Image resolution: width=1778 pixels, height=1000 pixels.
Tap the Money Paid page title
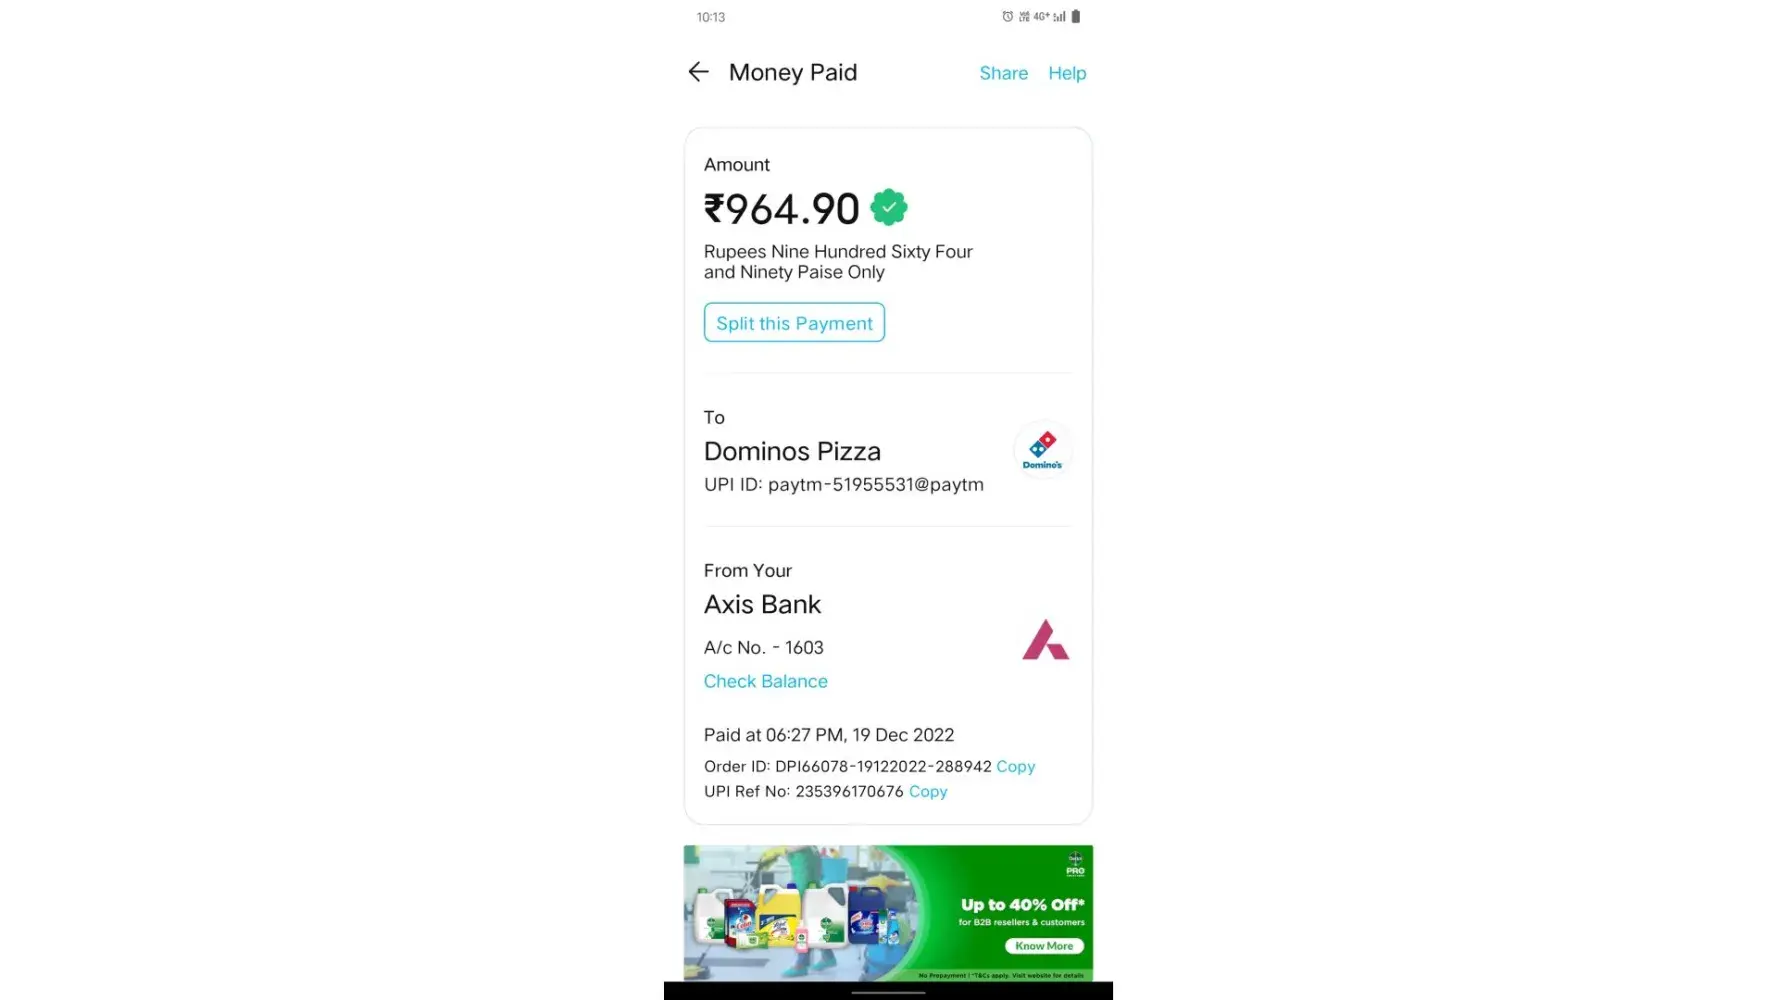[x=793, y=72]
